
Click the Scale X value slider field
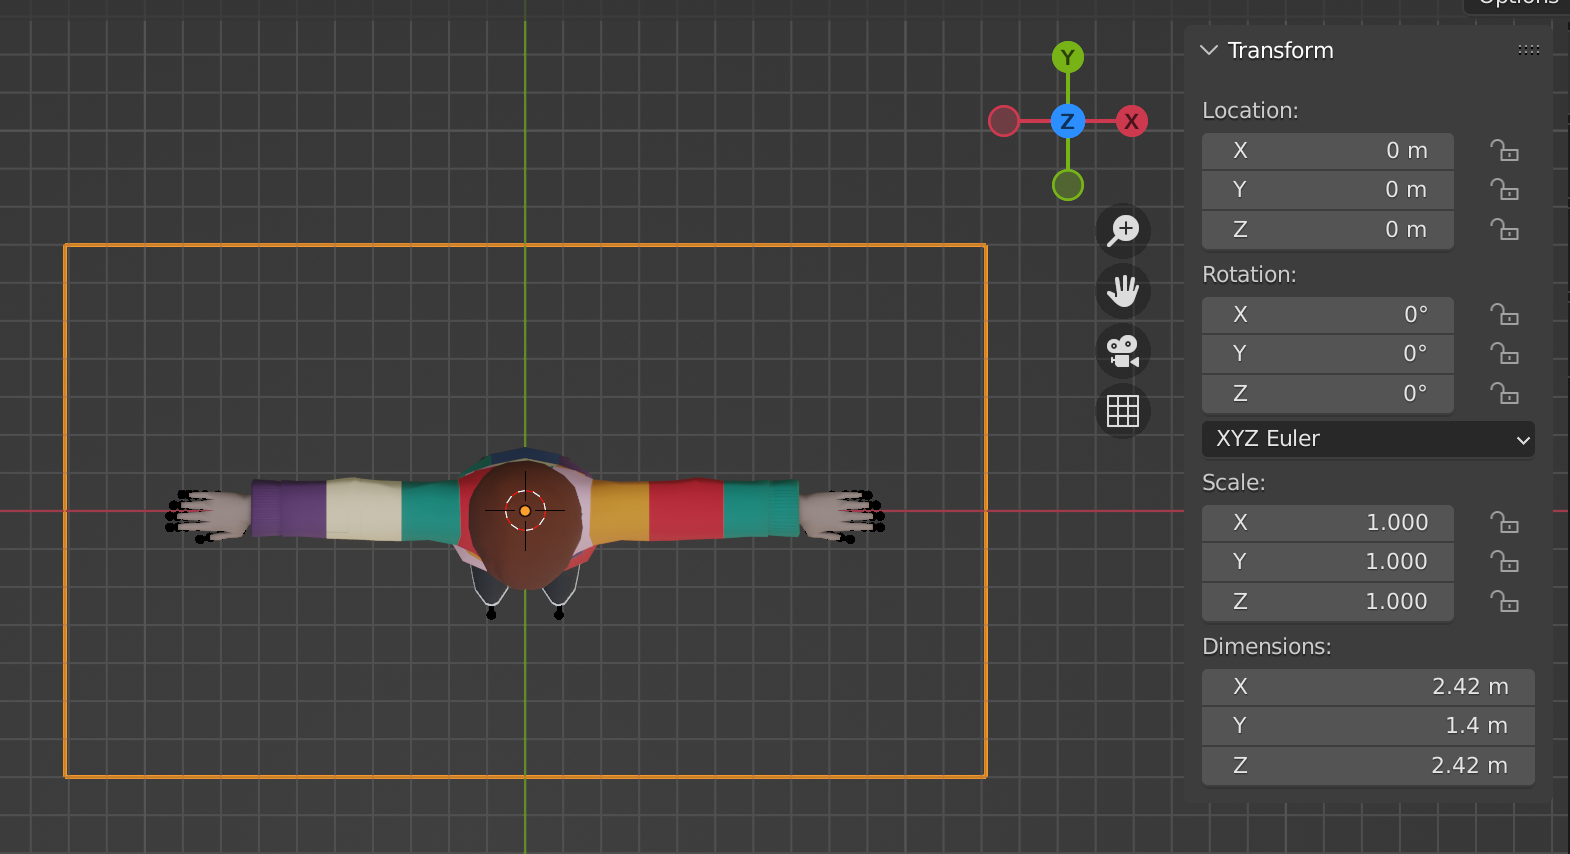click(x=1327, y=522)
